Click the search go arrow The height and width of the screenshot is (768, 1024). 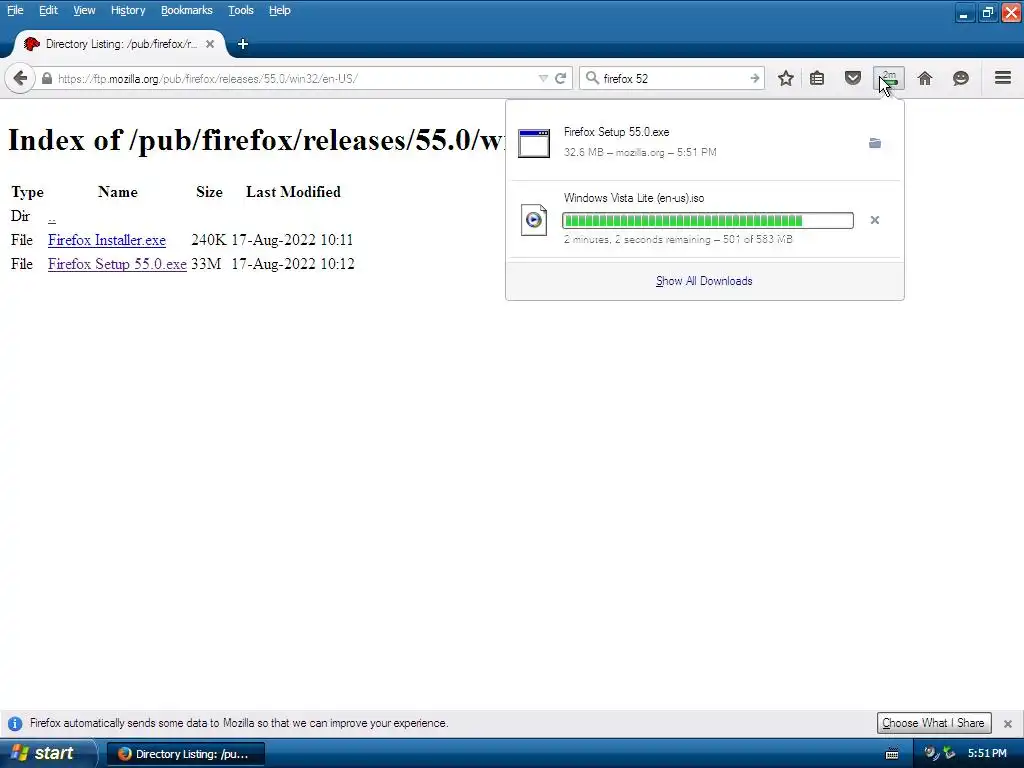(754, 78)
